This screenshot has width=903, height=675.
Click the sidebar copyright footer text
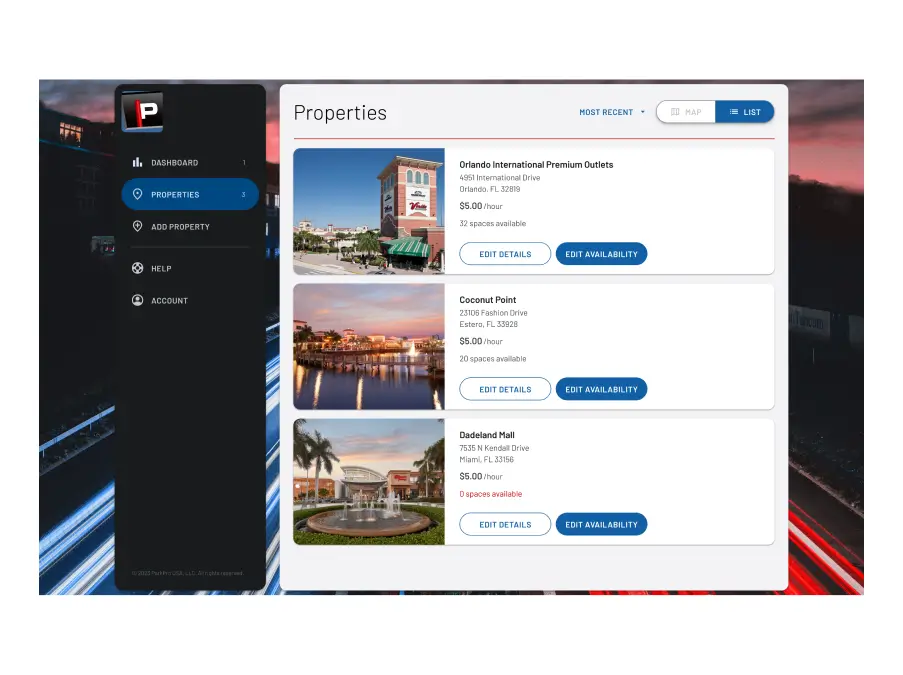[188, 573]
